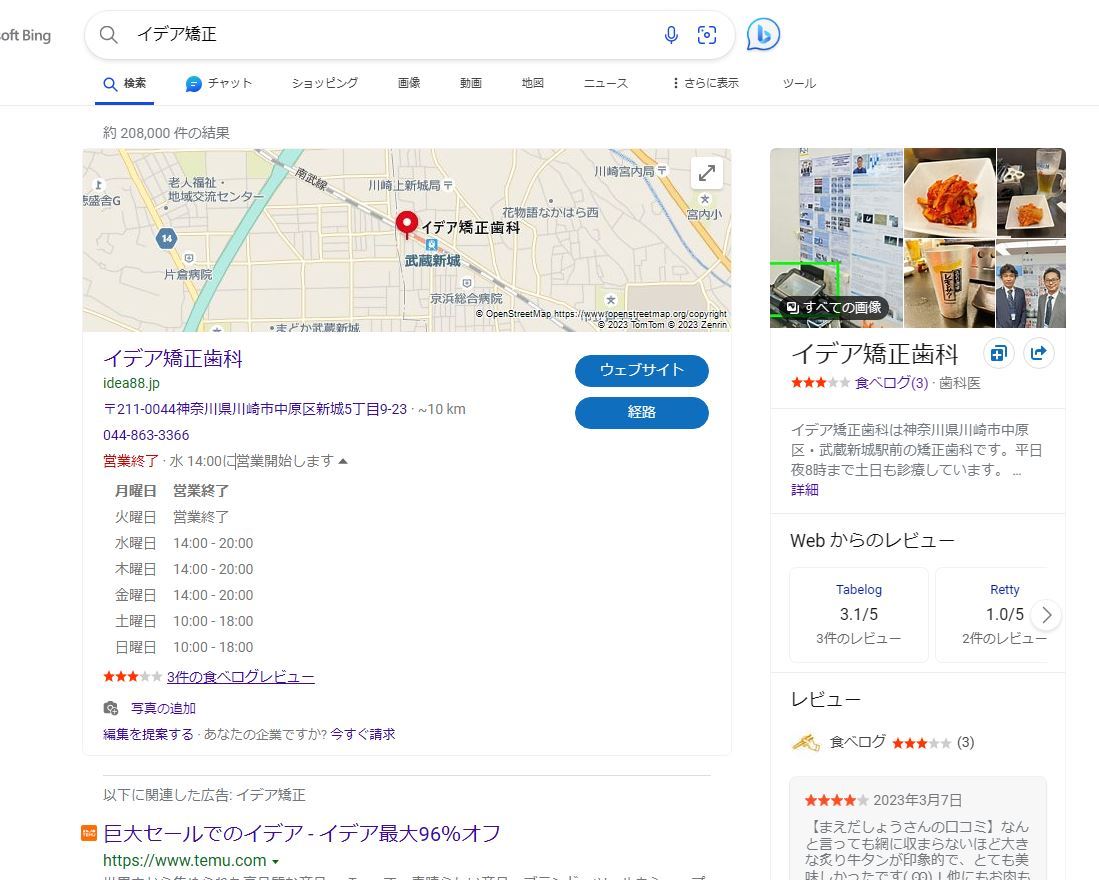Click next arrow in Web reviews carousel
Screen dimensions: 1099x880
pos(1046,615)
